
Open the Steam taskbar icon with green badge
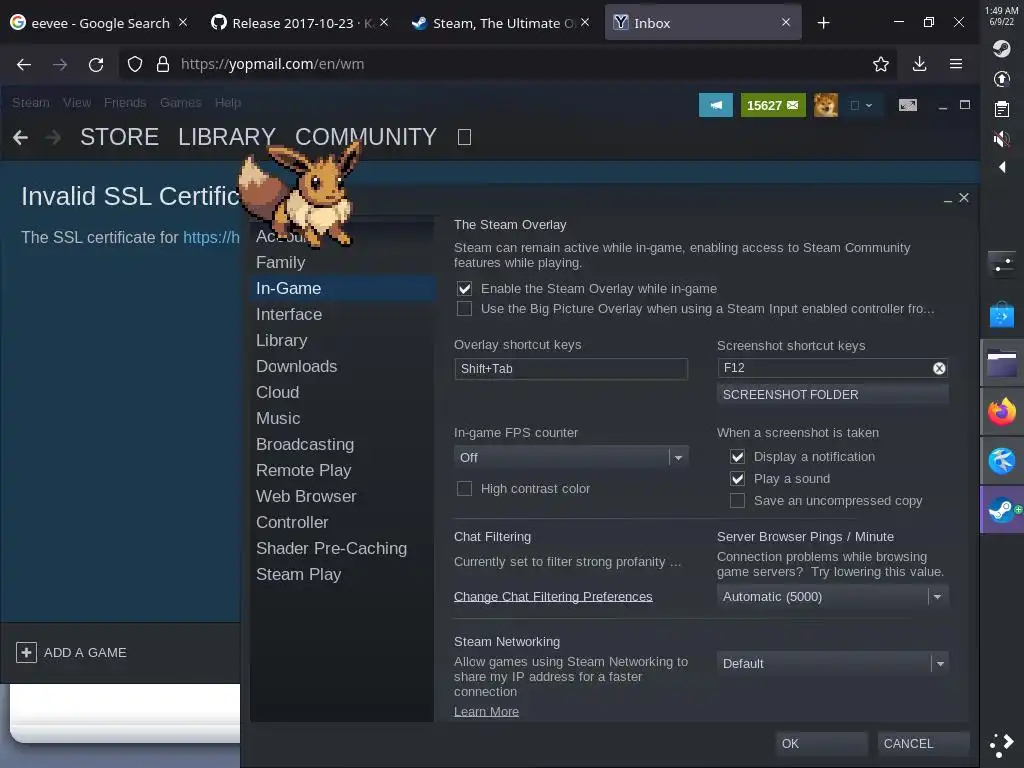point(1002,509)
